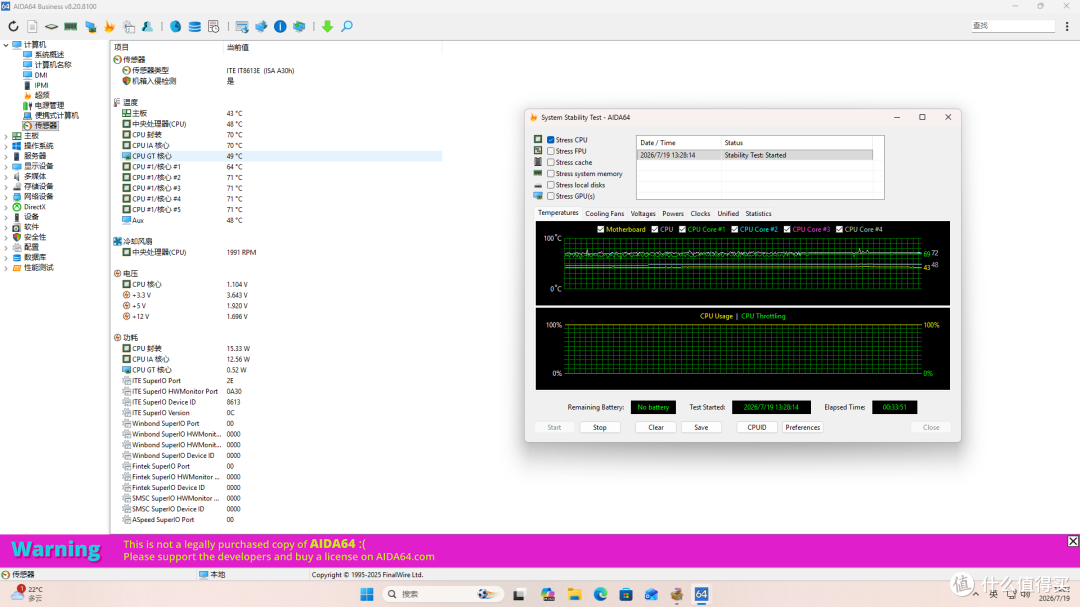Click the Refresh toolbar icon
Viewport: 1080px width, 607px height.
13,26
